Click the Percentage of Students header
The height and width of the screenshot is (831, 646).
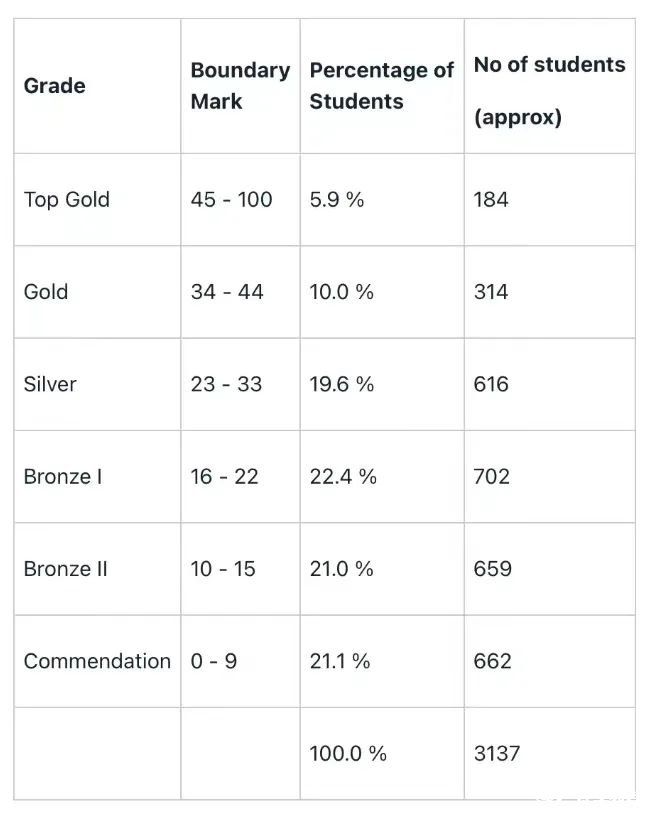[x=381, y=86]
